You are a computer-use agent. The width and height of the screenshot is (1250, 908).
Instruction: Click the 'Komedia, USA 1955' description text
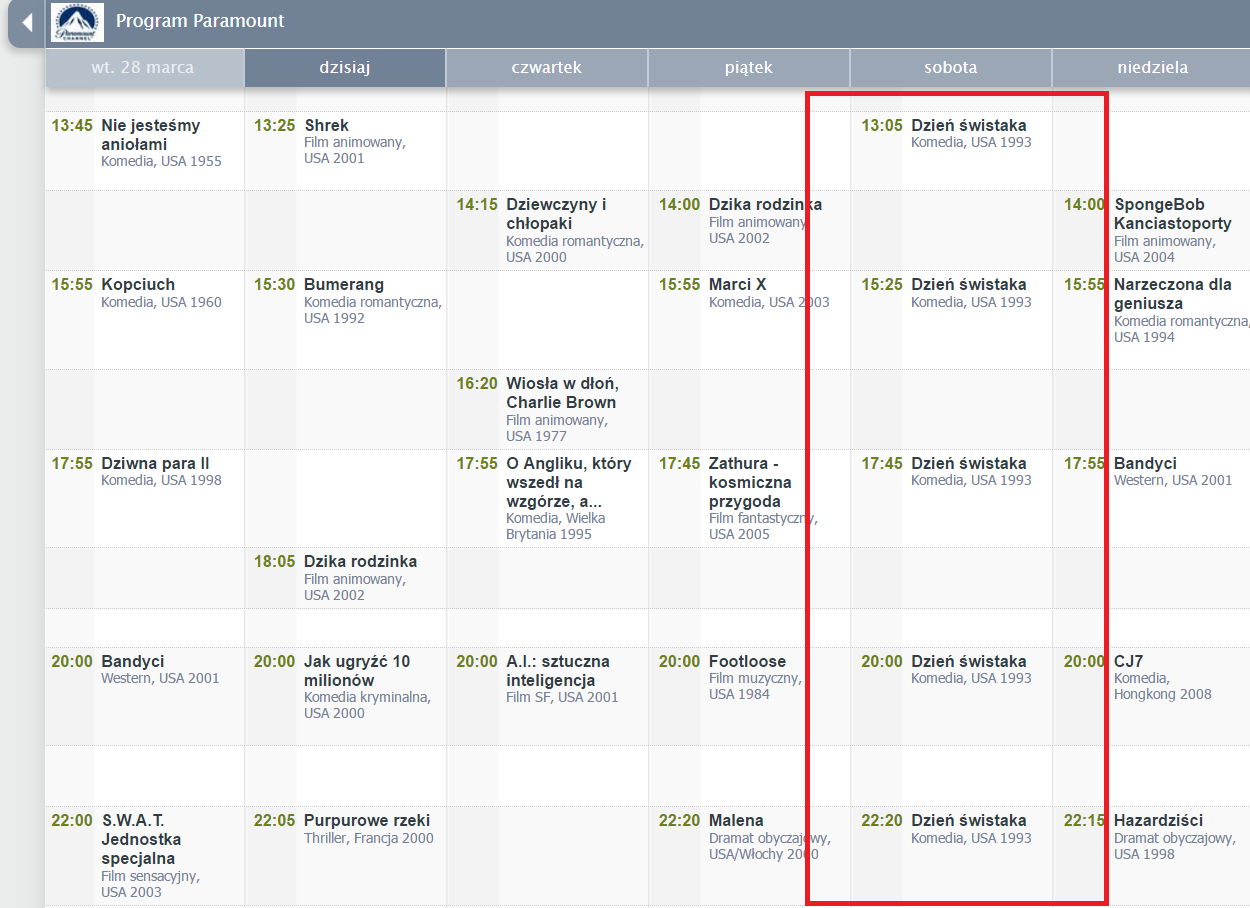161,161
